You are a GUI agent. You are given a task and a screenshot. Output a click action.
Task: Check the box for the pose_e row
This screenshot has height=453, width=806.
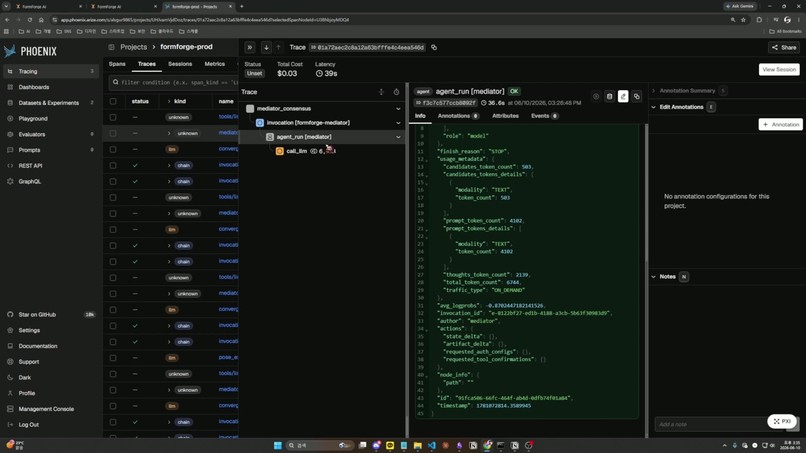tap(113, 358)
